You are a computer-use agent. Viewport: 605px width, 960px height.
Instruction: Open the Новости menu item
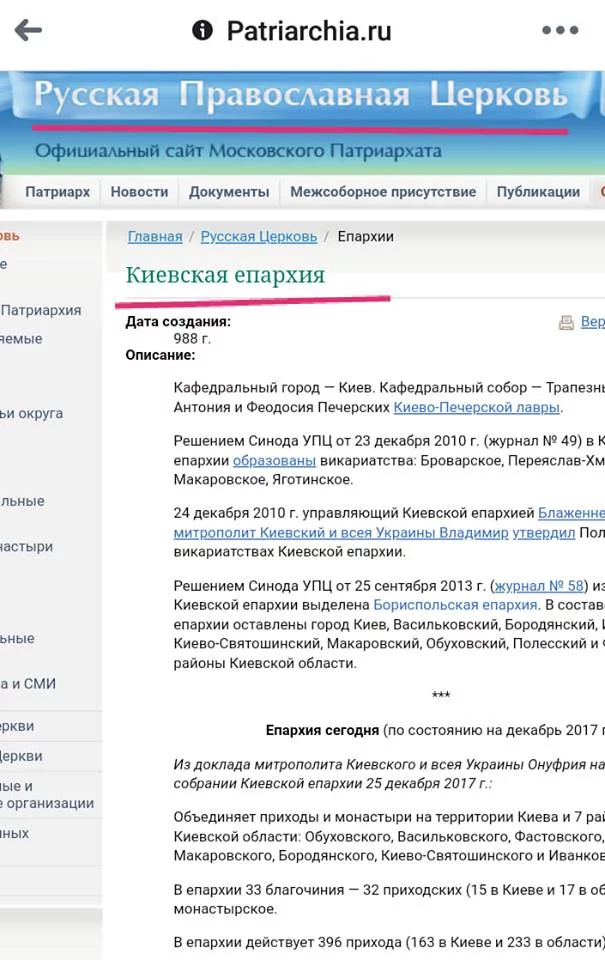139,192
